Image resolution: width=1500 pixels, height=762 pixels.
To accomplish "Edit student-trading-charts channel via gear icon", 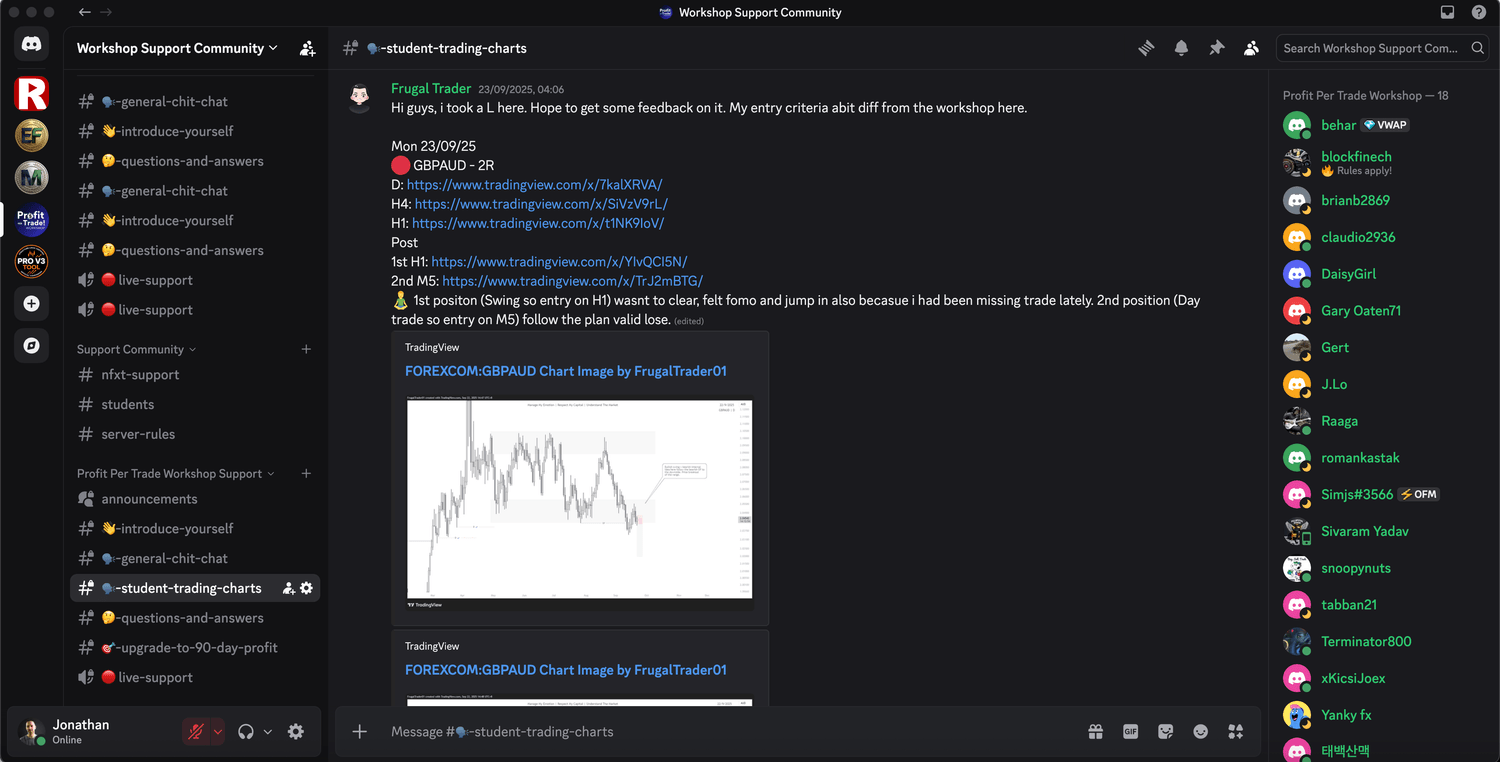I will coord(306,588).
